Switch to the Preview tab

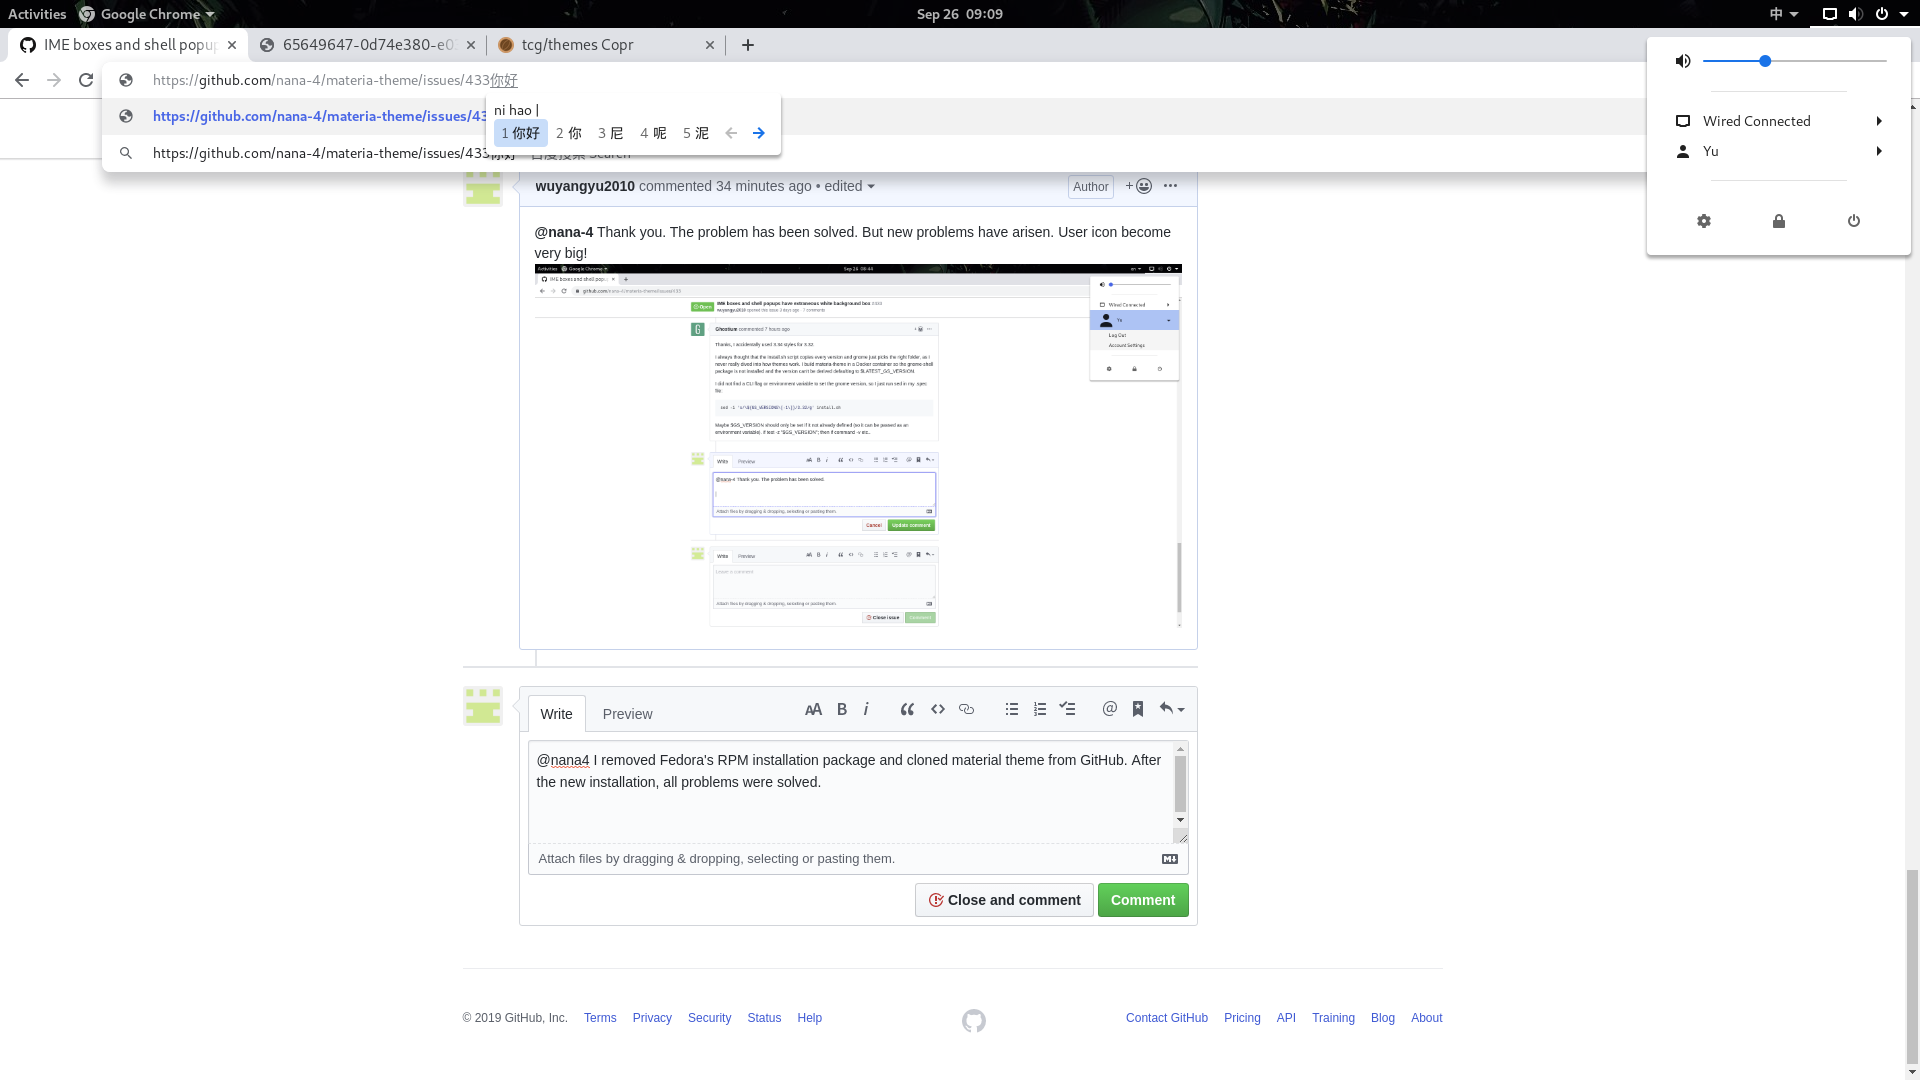627,714
